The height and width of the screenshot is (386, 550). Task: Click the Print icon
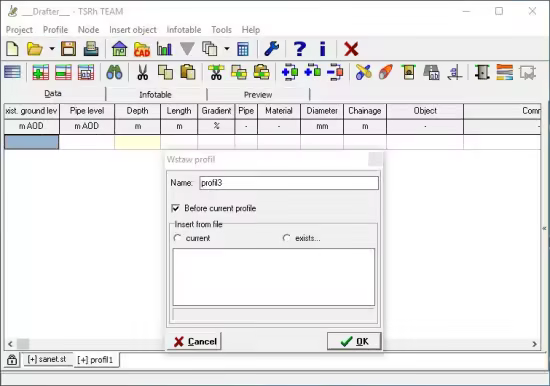pos(91,49)
